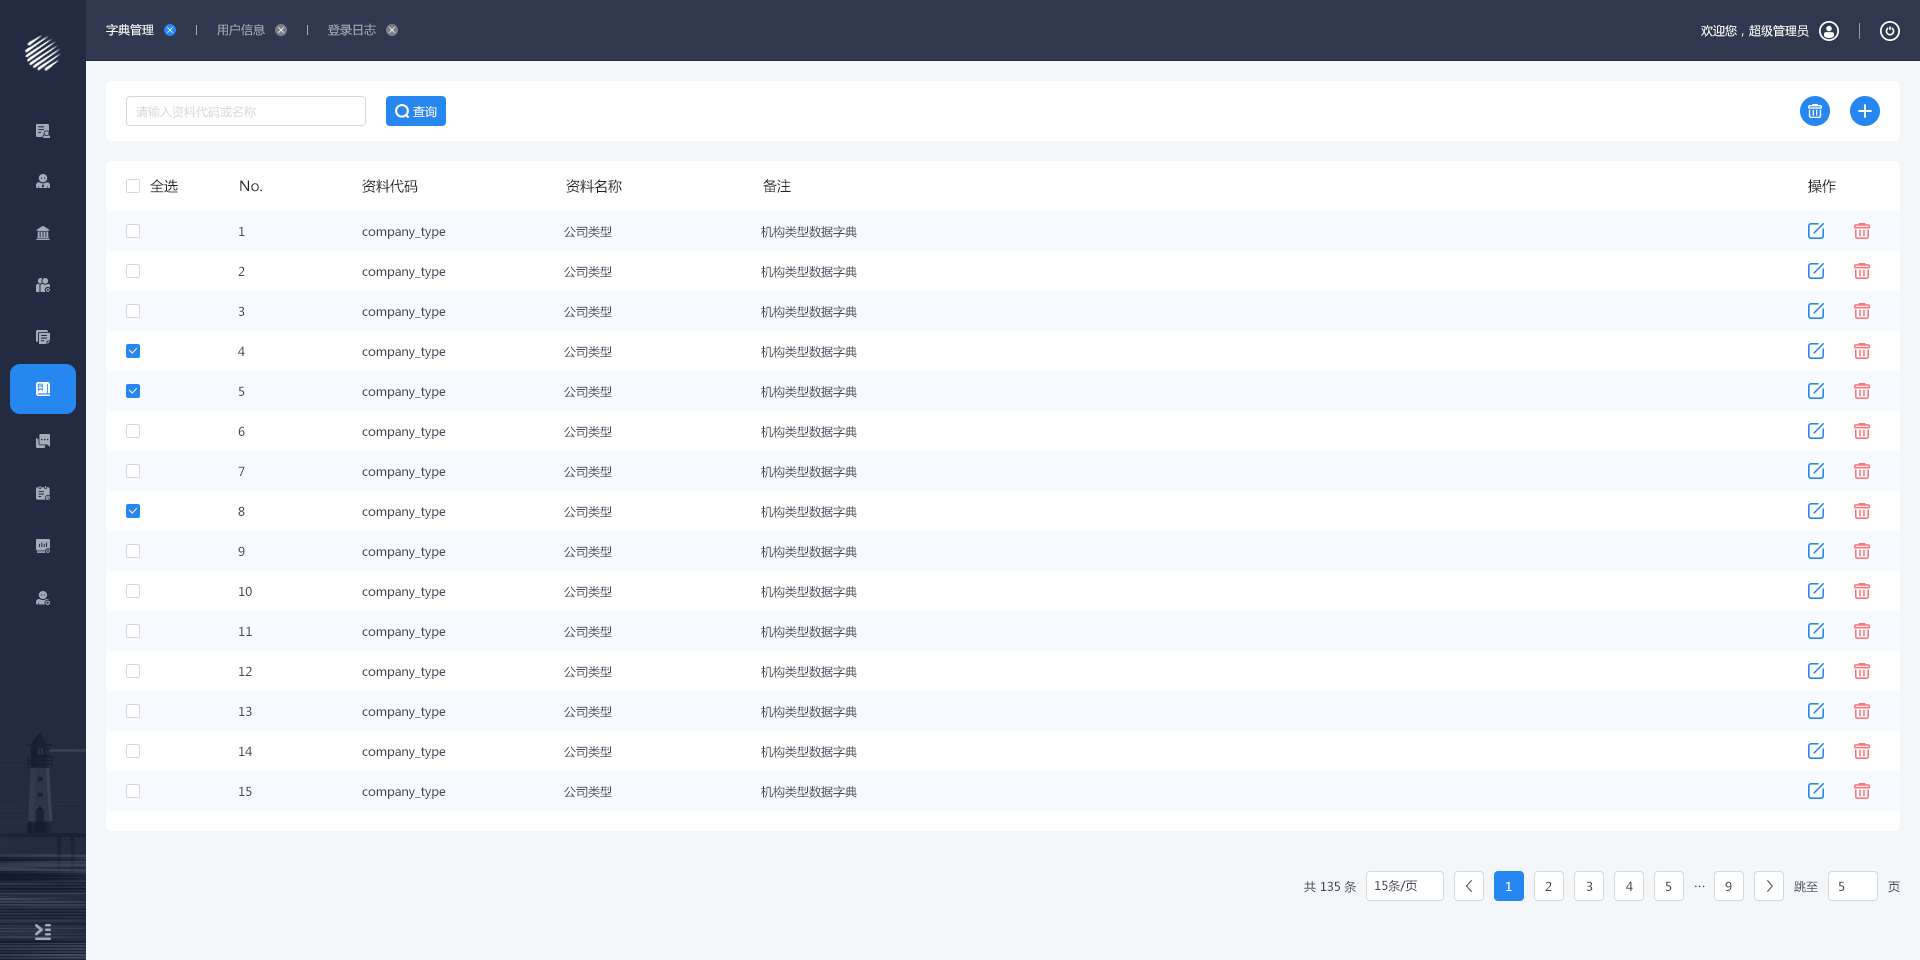Go to page 9 in pagination
Viewport: 1920px width, 960px height.
click(1728, 886)
